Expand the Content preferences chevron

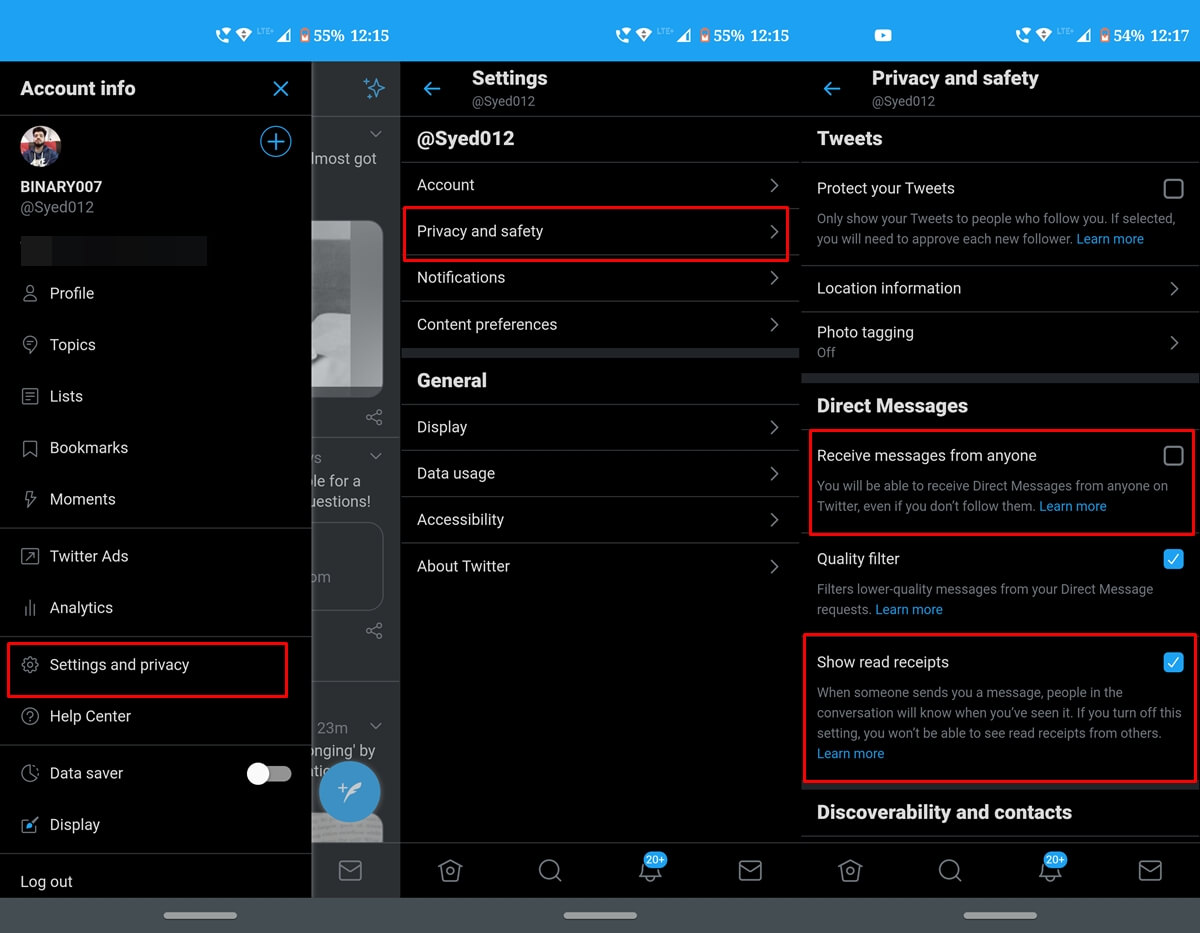click(774, 324)
